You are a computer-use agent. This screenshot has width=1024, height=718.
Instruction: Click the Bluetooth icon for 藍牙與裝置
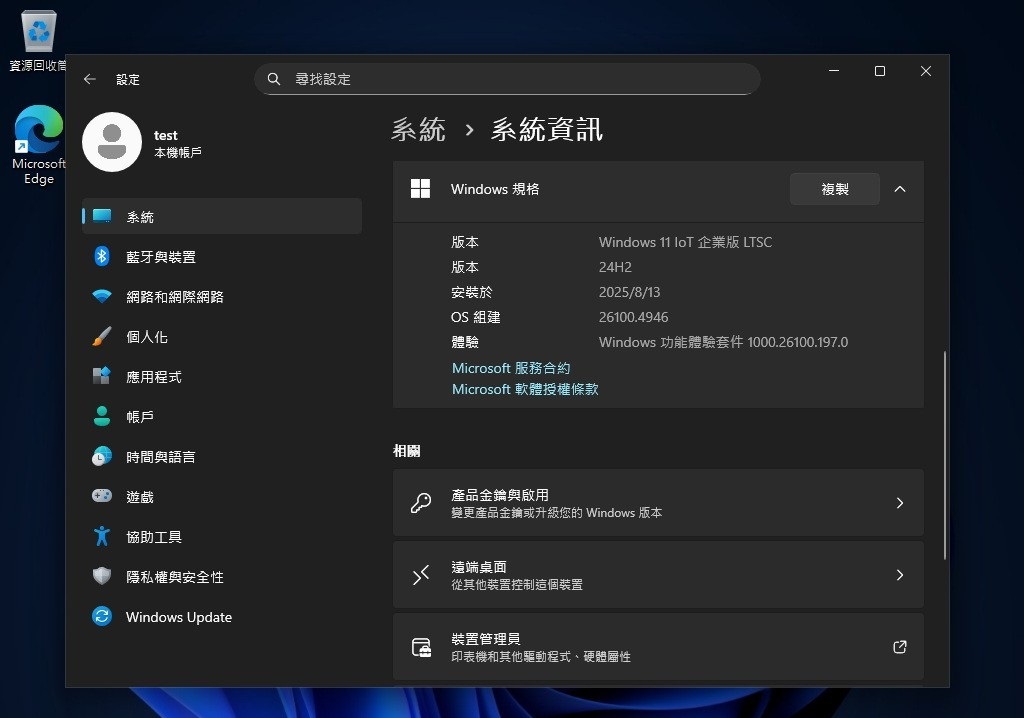[102, 256]
